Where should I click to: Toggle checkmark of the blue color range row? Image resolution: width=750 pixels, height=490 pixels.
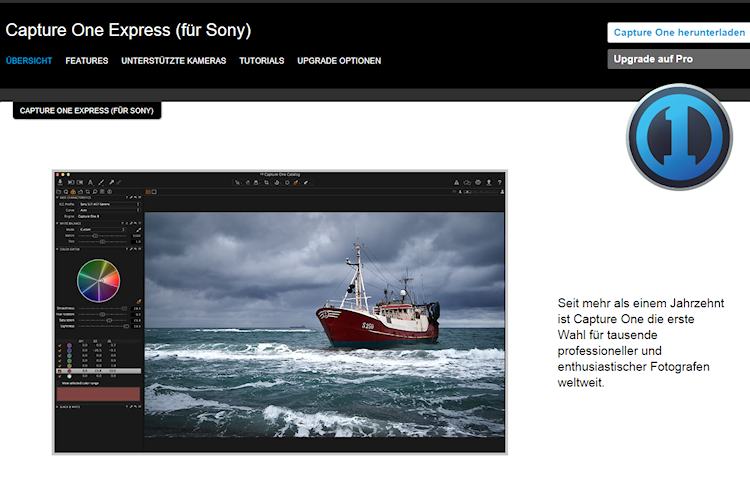click(60, 351)
